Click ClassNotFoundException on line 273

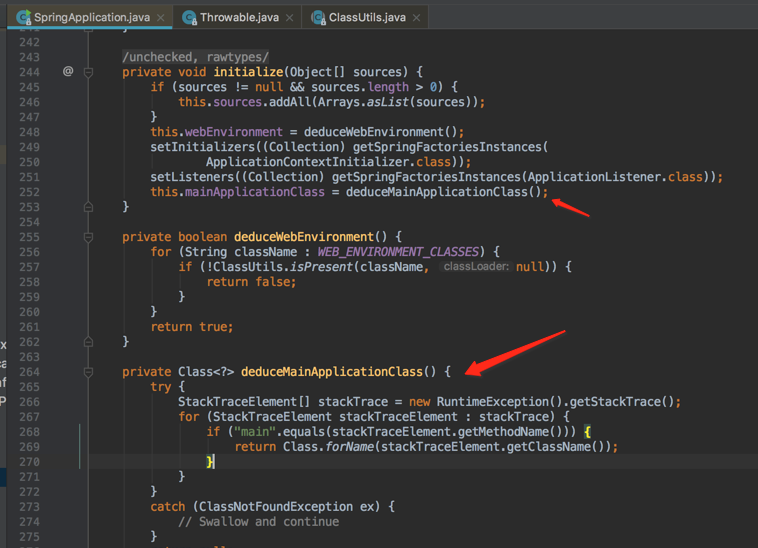coord(276,506)
